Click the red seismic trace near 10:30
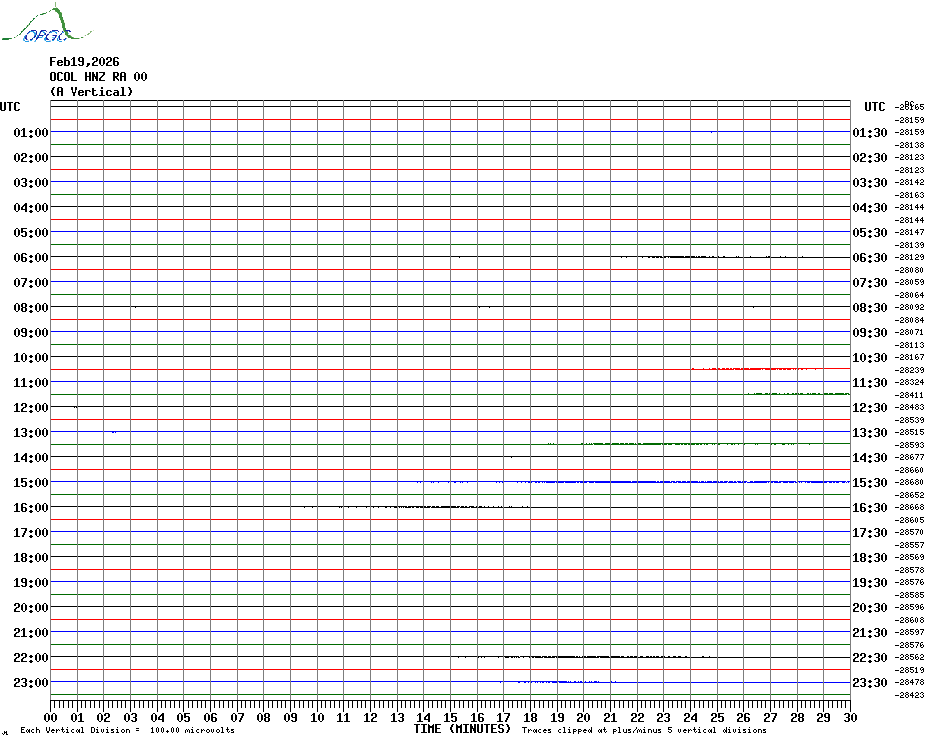The width and height of the screenshot is (930, 744). (770, 369)
